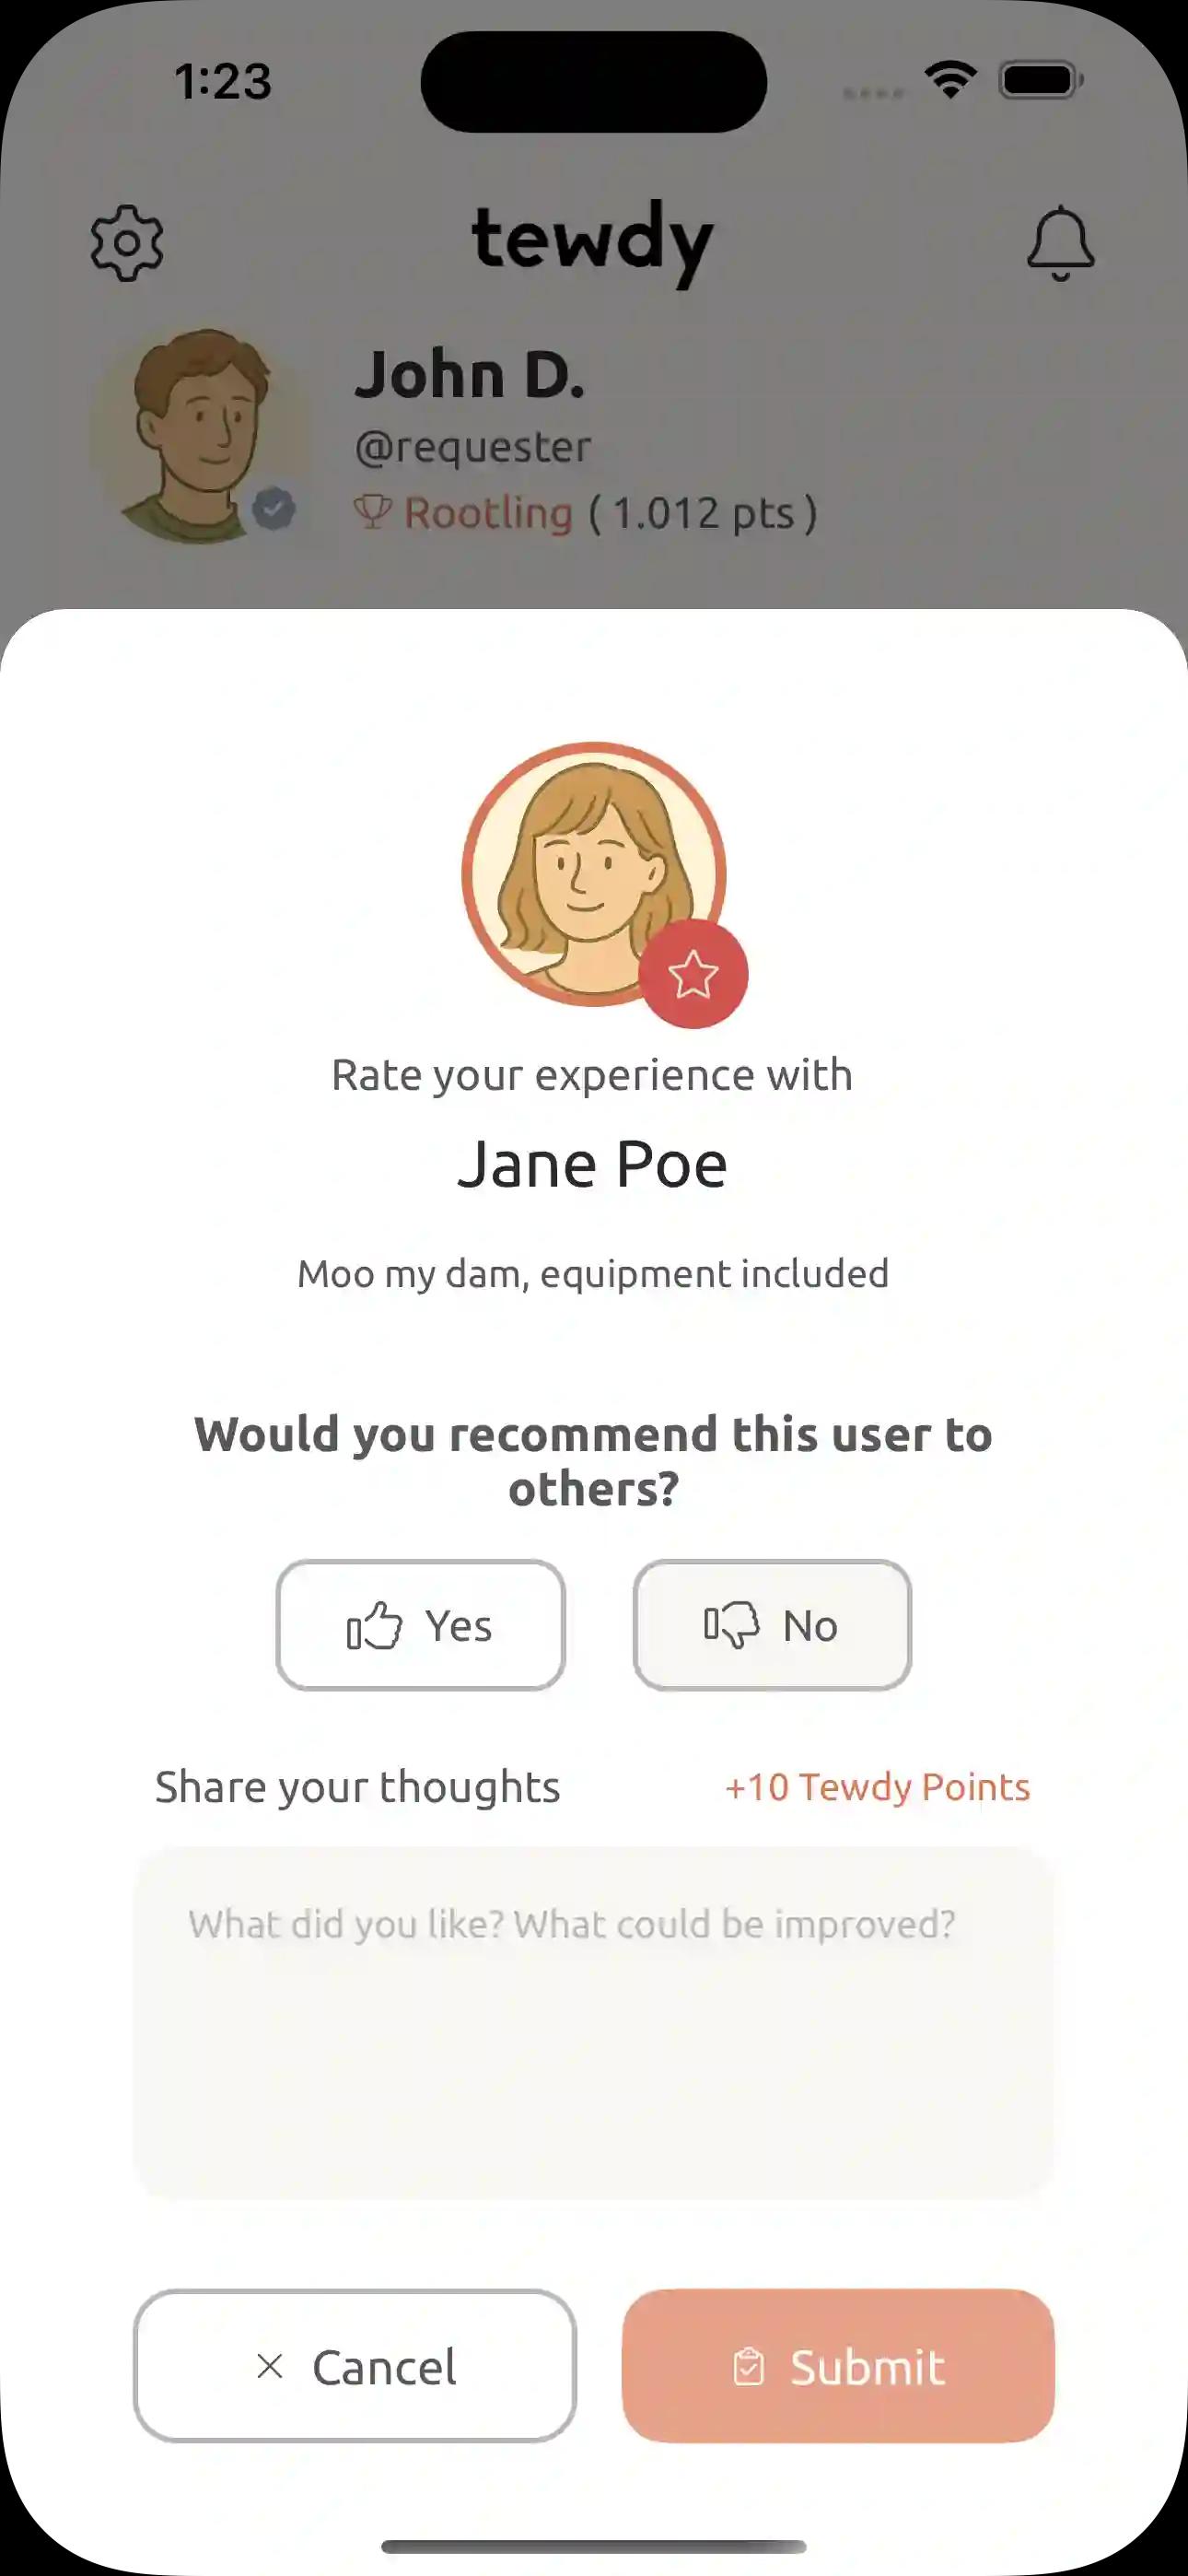The width and height of the screenshot is (1188, 2576).
Task: Click the clipboard icon inside Submit button
Action: tap(749, 2367)
